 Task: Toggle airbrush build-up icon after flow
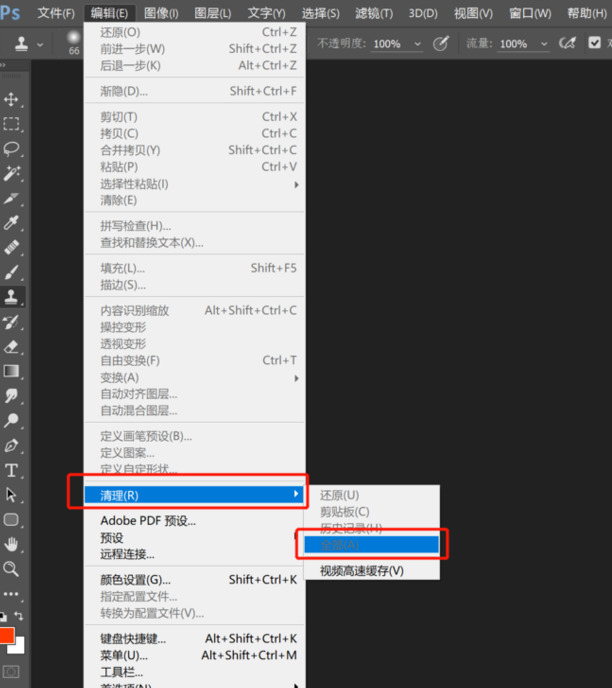click(x=567, y=43)
